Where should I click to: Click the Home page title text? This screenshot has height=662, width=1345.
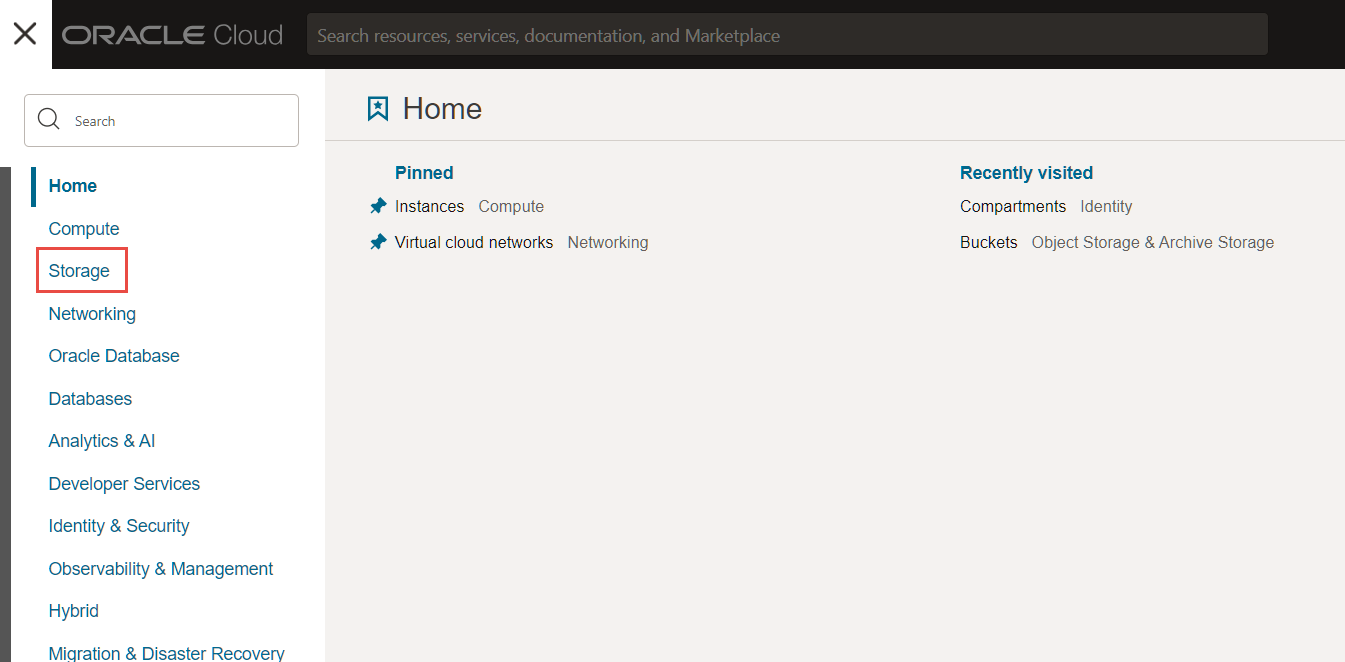442,108
